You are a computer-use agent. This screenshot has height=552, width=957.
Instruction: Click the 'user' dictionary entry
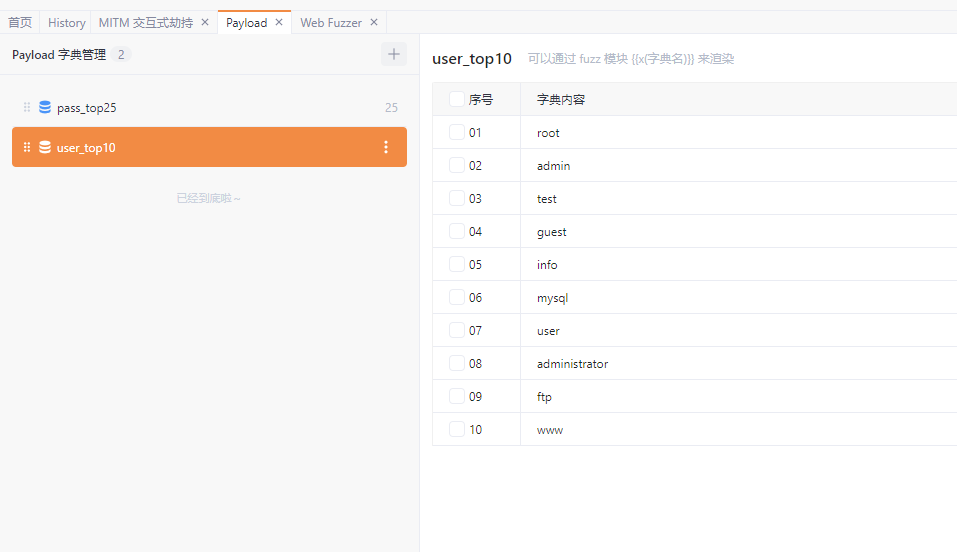click(548, 331)
